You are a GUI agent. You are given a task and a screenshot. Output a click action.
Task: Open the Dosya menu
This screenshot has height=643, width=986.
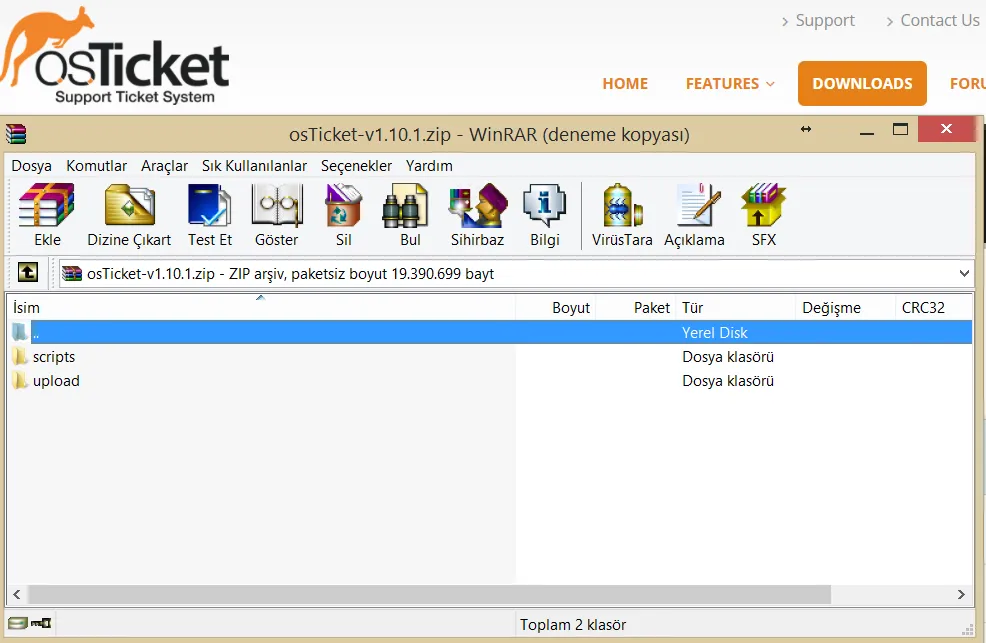(x=31, y=166)
